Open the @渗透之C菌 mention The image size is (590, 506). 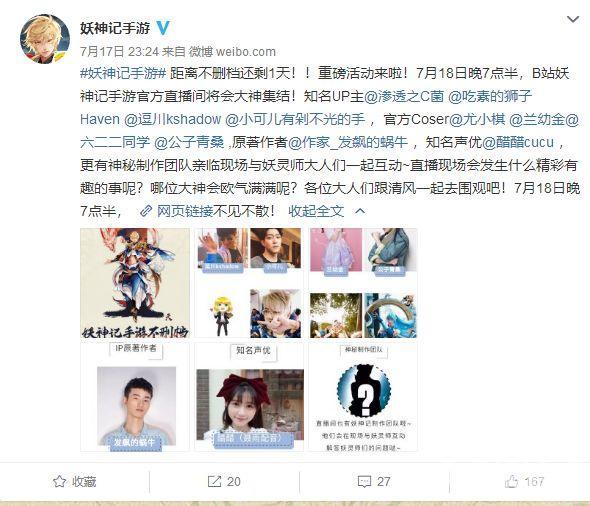coord(404,96)
